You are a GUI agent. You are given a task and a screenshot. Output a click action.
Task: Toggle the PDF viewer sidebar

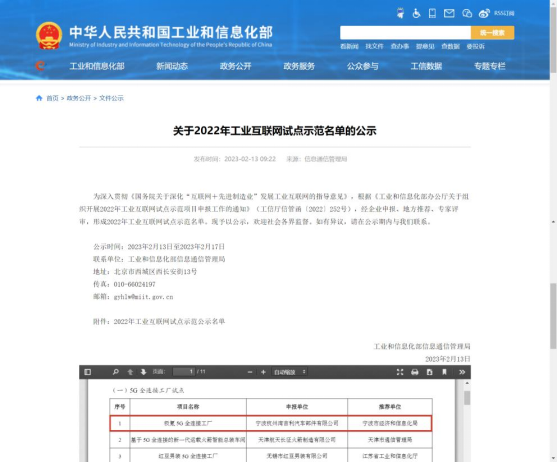[88, 372]
